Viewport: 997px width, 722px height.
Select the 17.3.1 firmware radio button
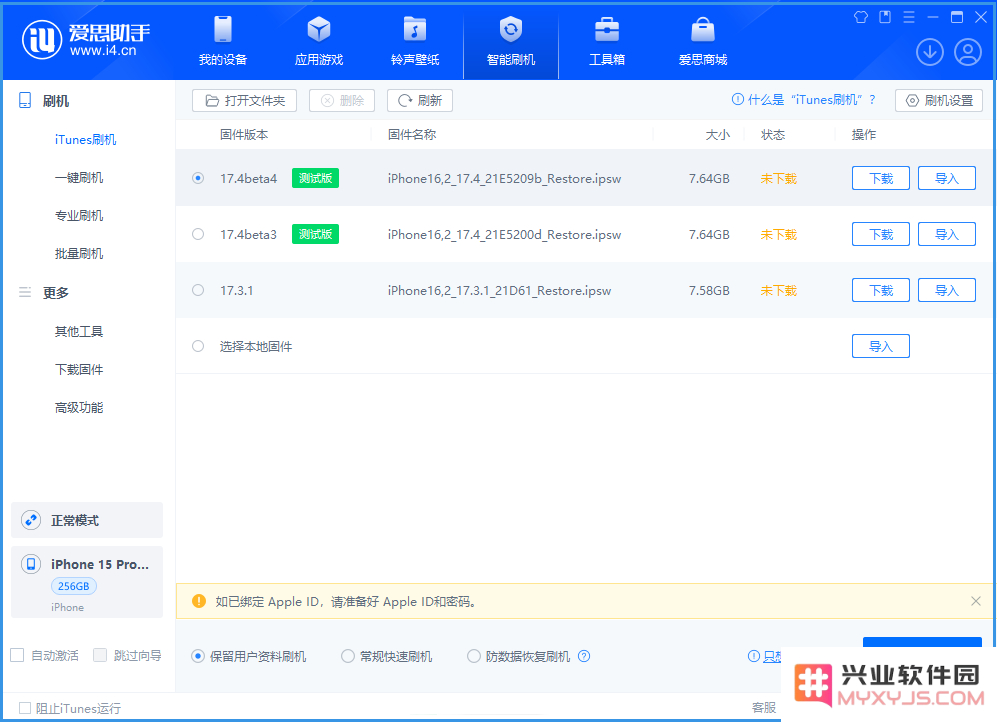[198, 290]
